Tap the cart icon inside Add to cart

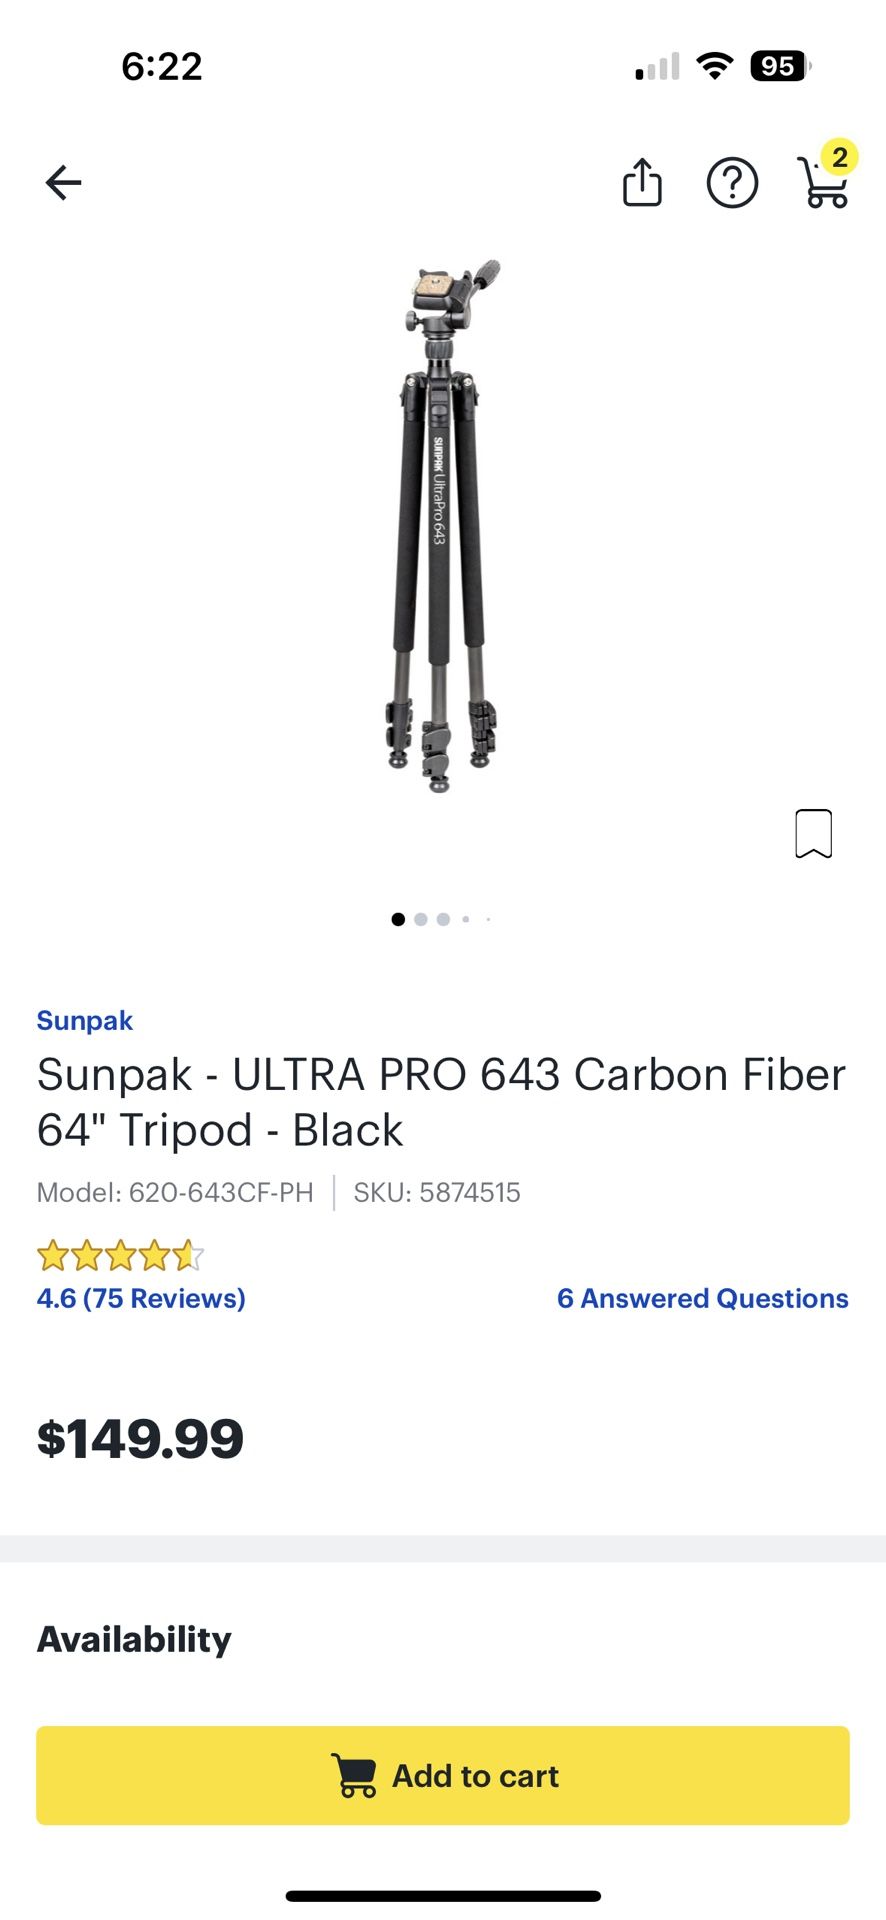(x=354, y=1775)
